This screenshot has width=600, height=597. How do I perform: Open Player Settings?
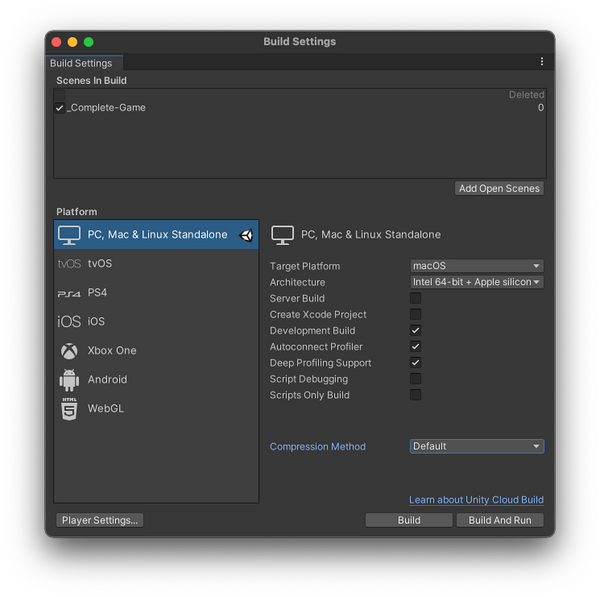tap(99, 520)
